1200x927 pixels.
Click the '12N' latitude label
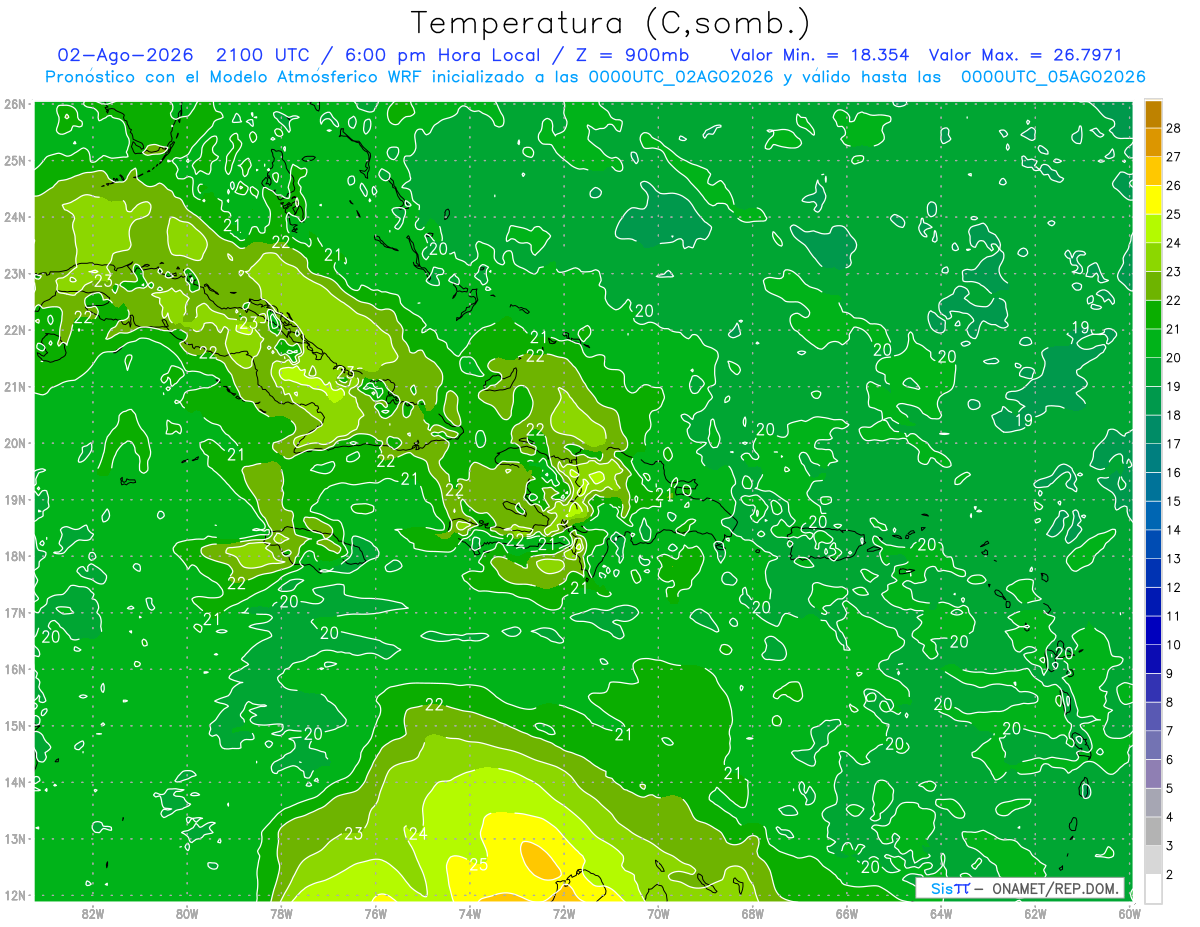coord(15,895)
